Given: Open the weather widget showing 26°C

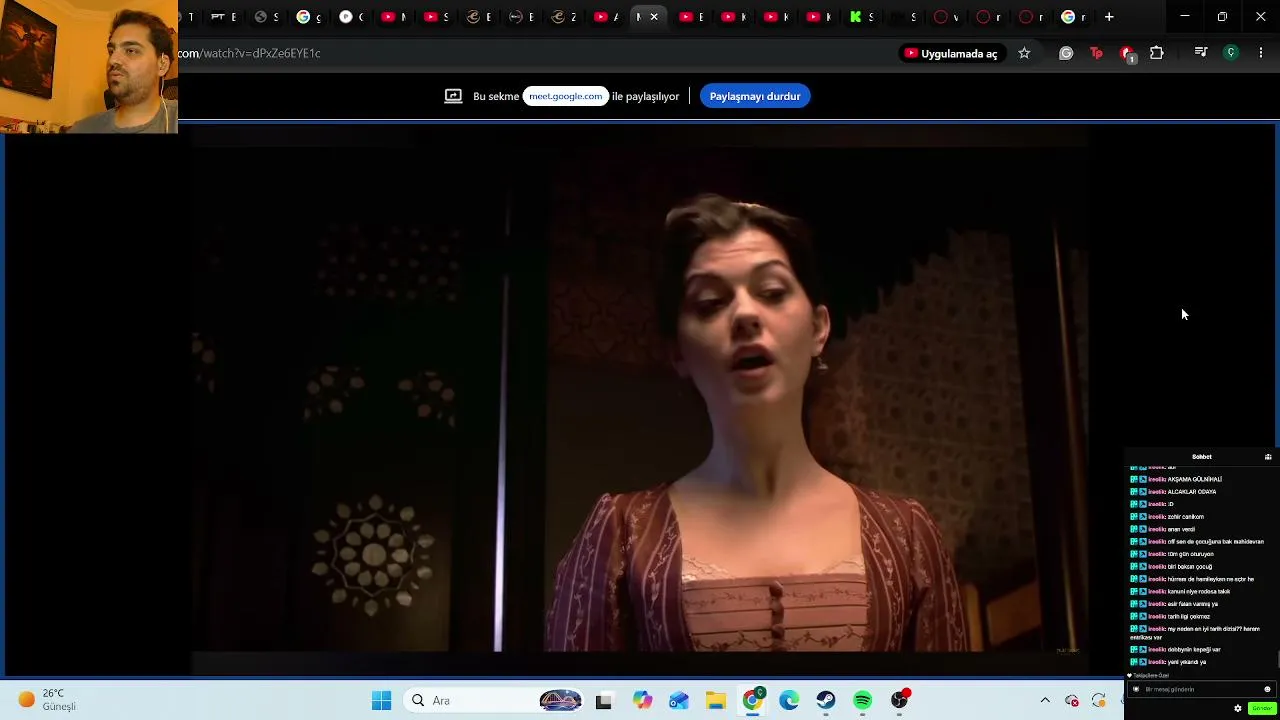Looking at the screenshot, I should tap(48, 700).
